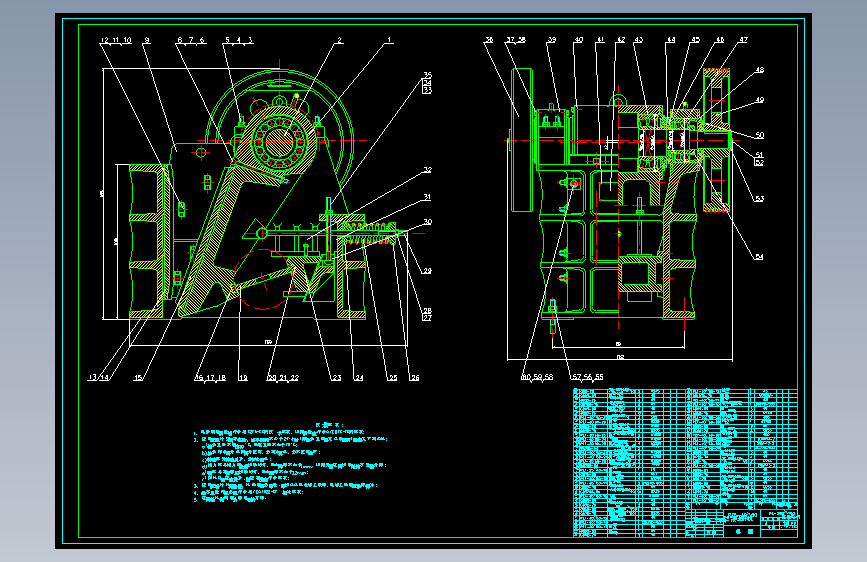Select part callout number 53

pyautogui.click(x=760, y=199)
